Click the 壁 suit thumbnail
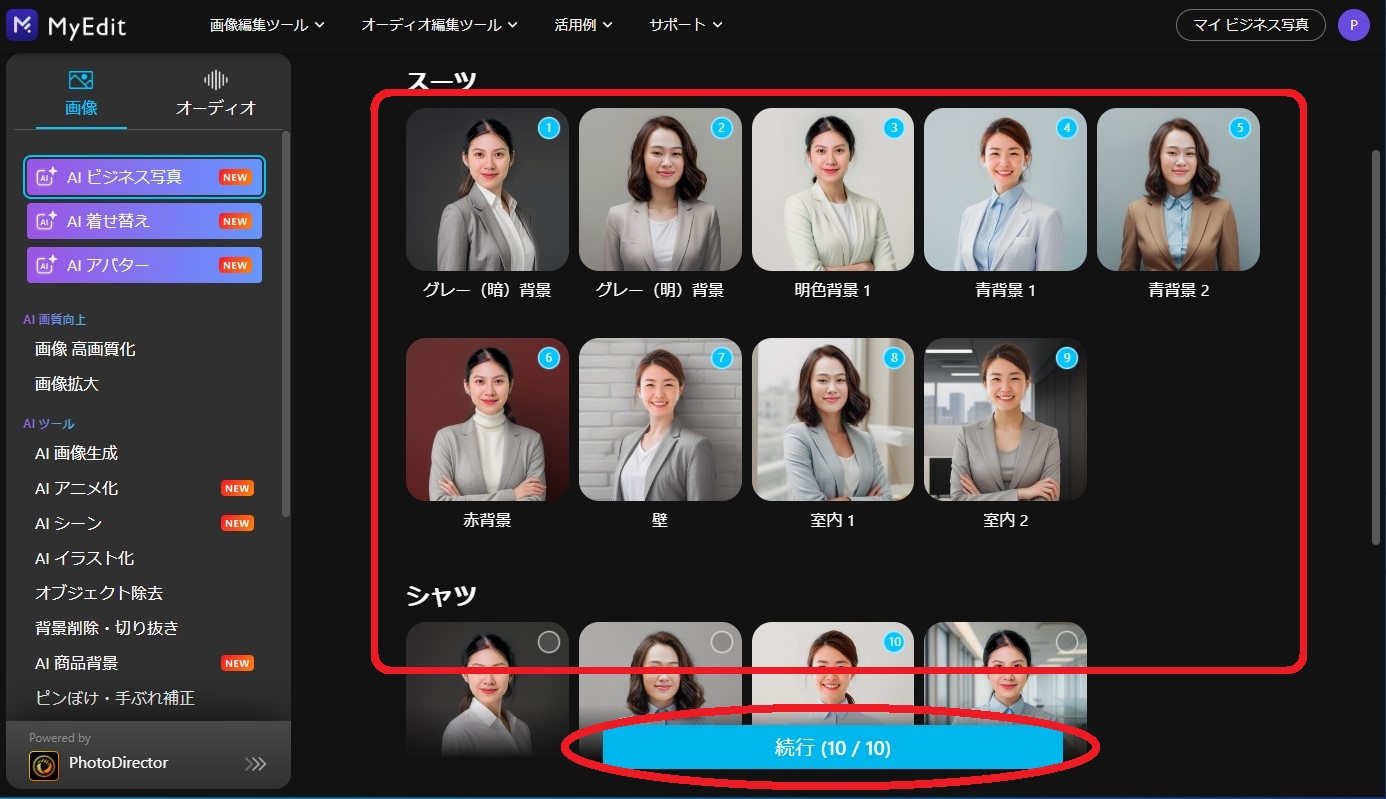1386x799 pixels. pyautogui.click(x=660, y=419)
